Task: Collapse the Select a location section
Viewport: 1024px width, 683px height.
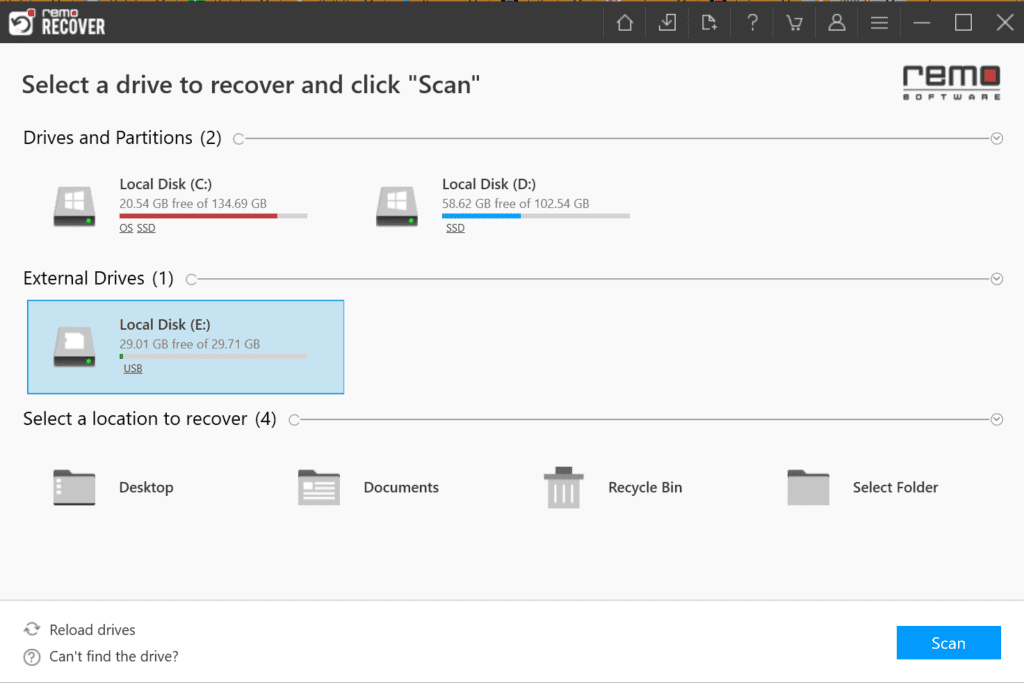Action: pyautogui.click(x=996, y=419)
